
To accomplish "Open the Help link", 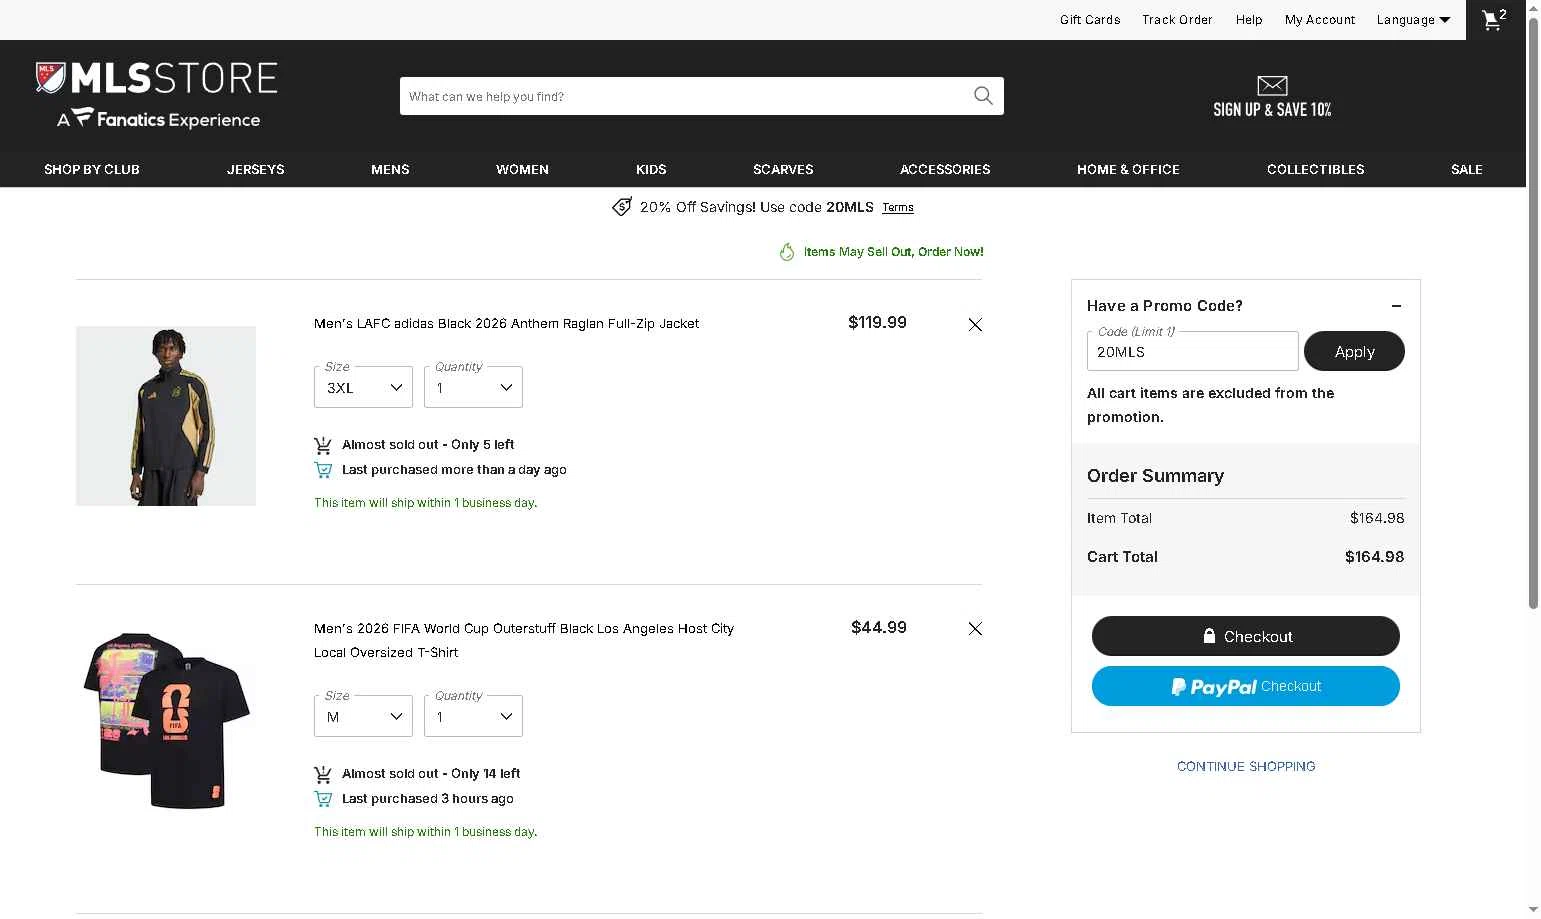I will 1249,20.
